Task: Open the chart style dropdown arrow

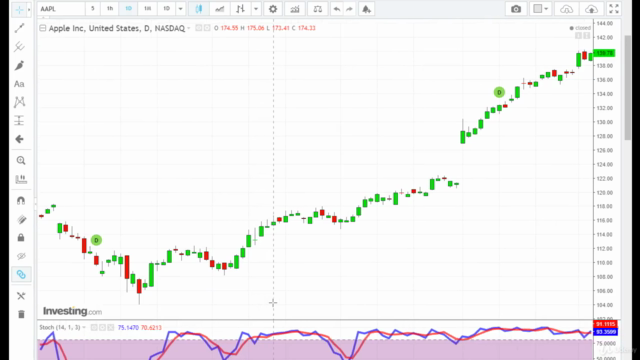Action: (256, 9)
